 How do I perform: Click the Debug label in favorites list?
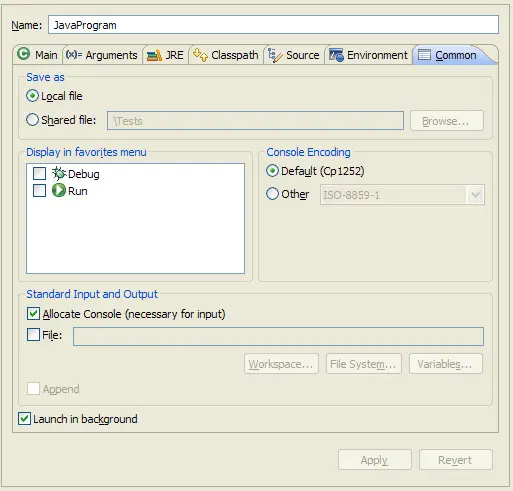tap(84, 174)
